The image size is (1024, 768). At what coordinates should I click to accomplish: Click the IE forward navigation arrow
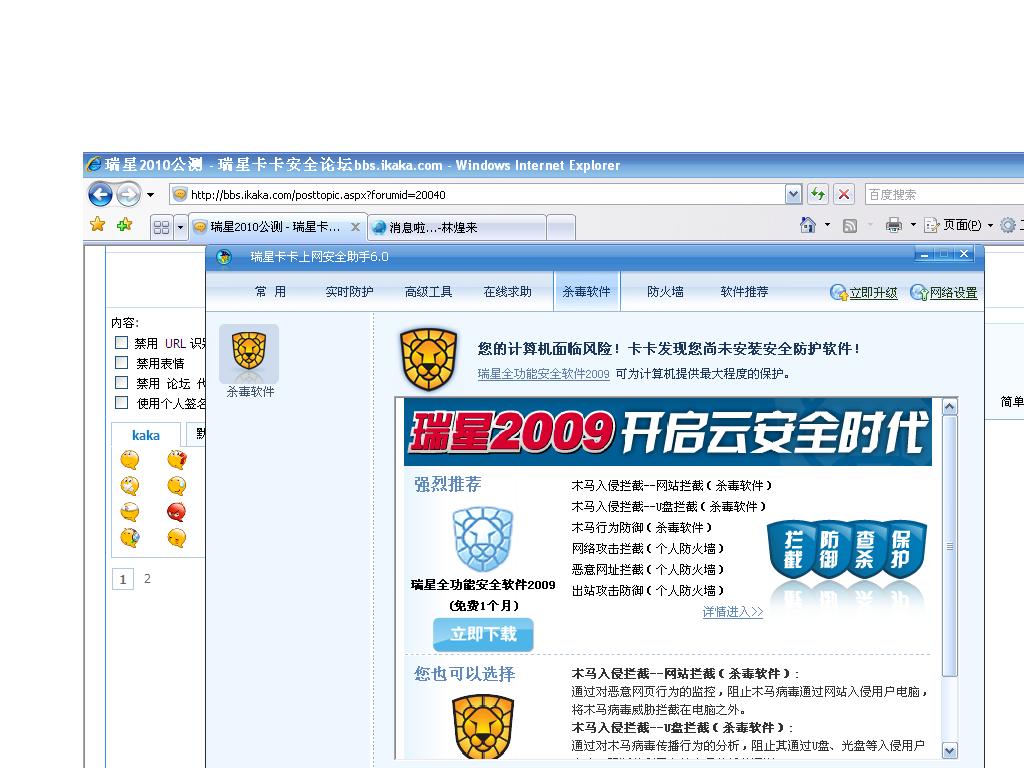point(129,194)
